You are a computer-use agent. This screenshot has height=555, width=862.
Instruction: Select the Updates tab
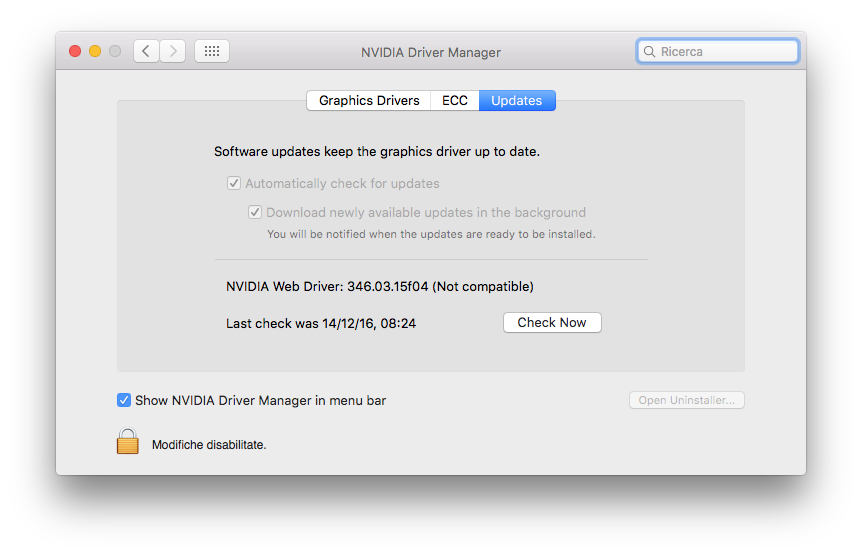click(517, 101)
